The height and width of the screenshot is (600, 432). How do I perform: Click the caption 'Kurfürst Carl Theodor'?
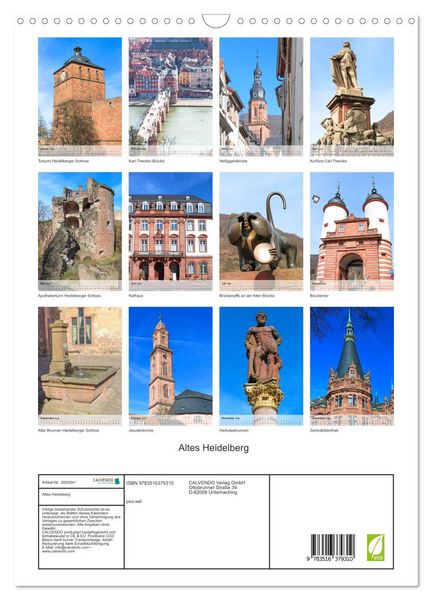coord(329,161)
